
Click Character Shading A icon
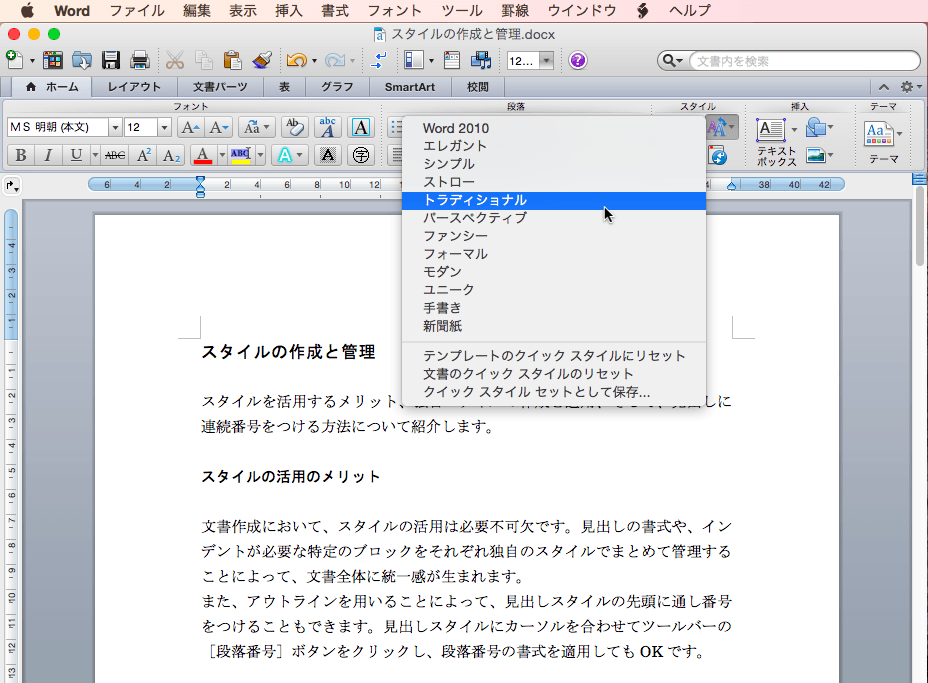327,155
